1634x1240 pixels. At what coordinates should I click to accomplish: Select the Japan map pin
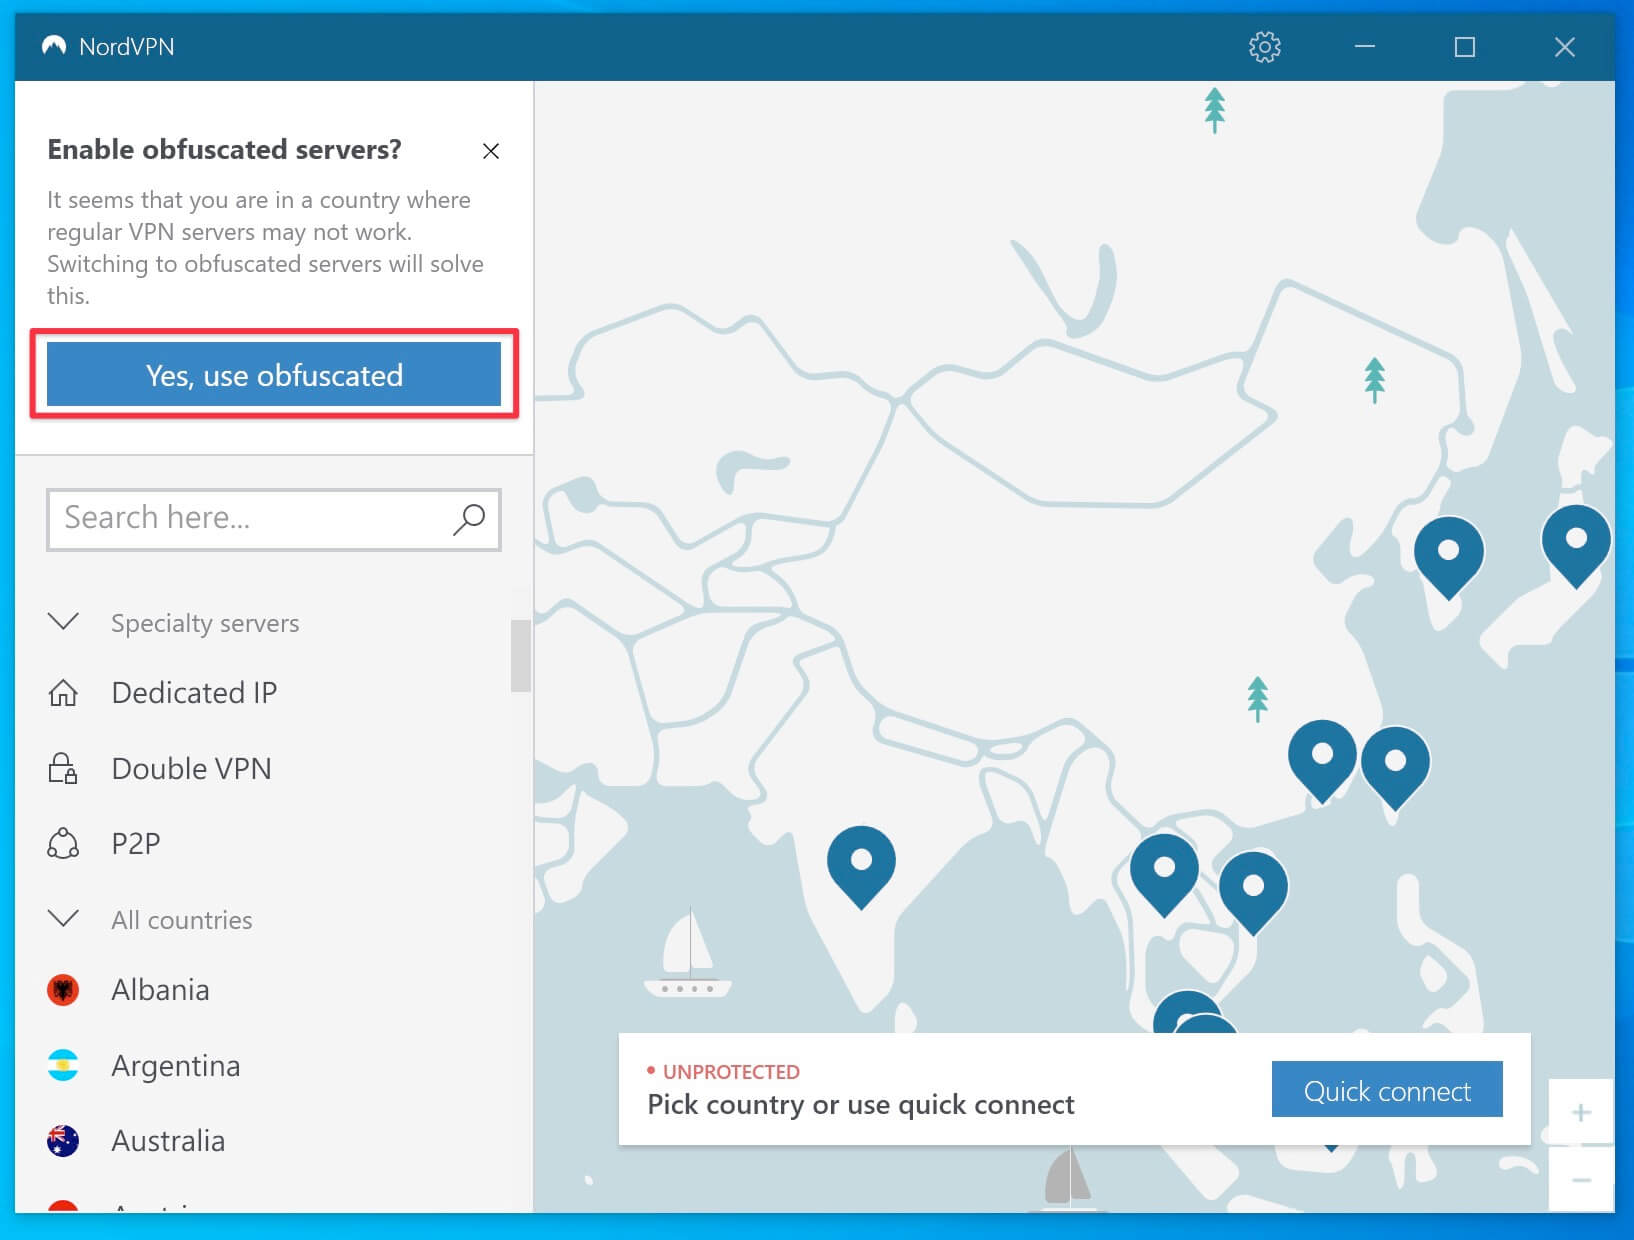point(1576,545)
